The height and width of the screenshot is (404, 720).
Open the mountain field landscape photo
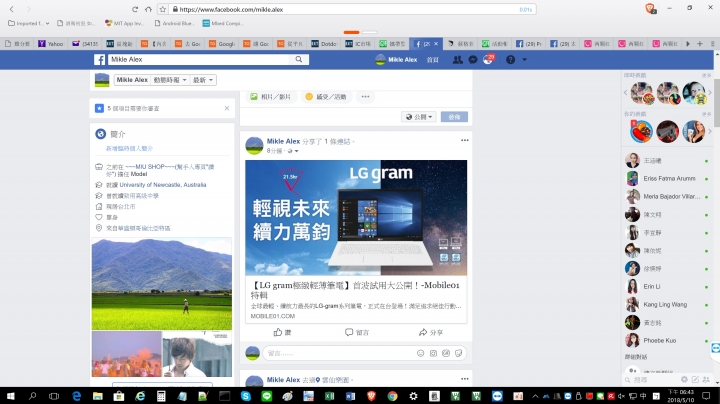tap(162, 284)
